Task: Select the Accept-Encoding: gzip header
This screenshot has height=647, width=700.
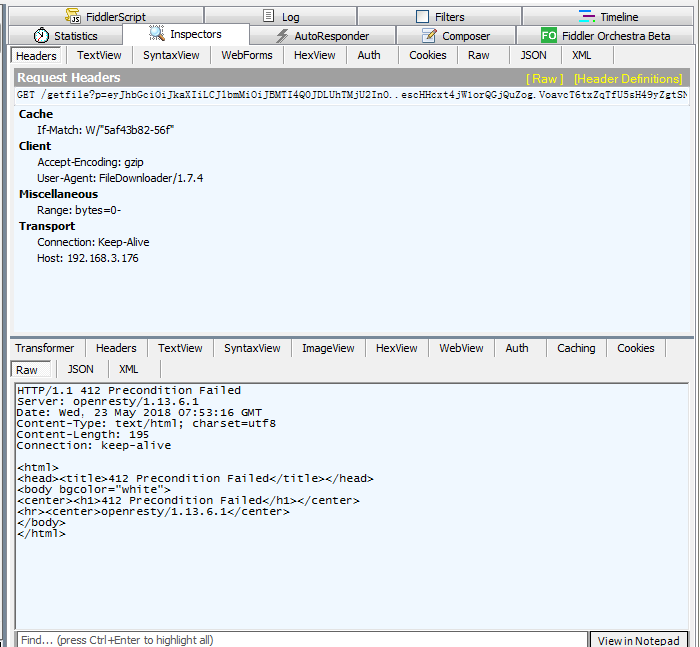Action: pos(90,162)
